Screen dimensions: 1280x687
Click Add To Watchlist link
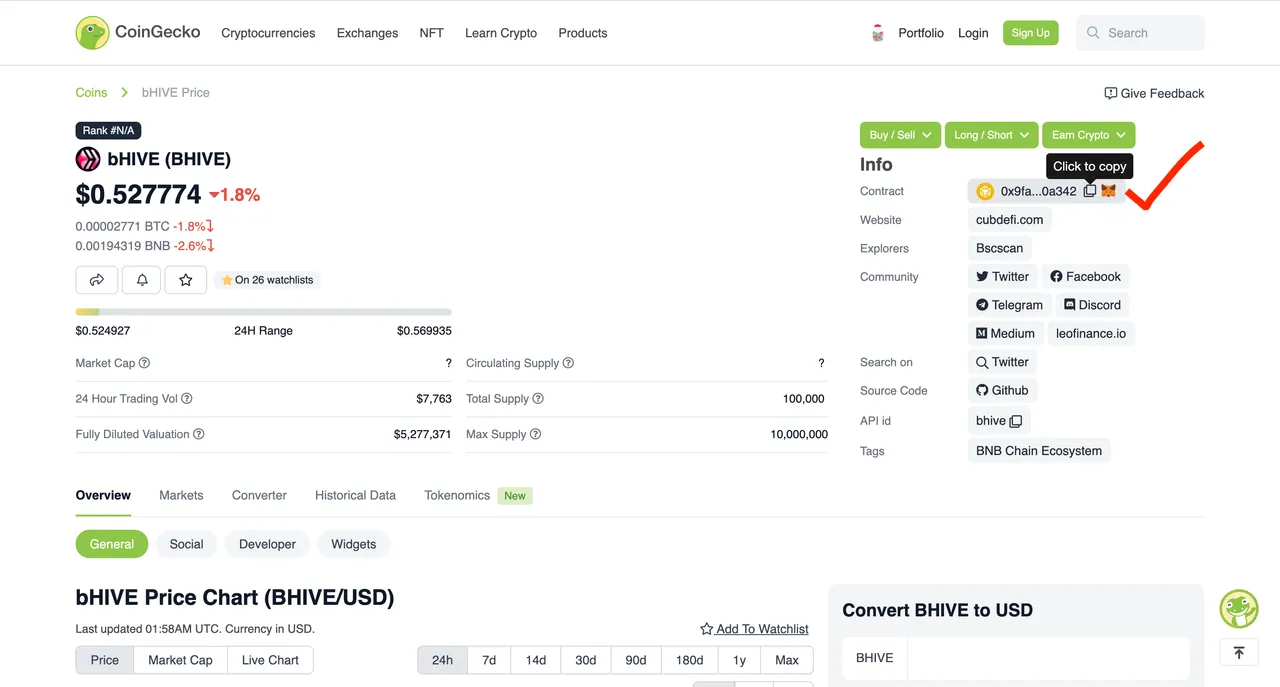click(754, 629)
